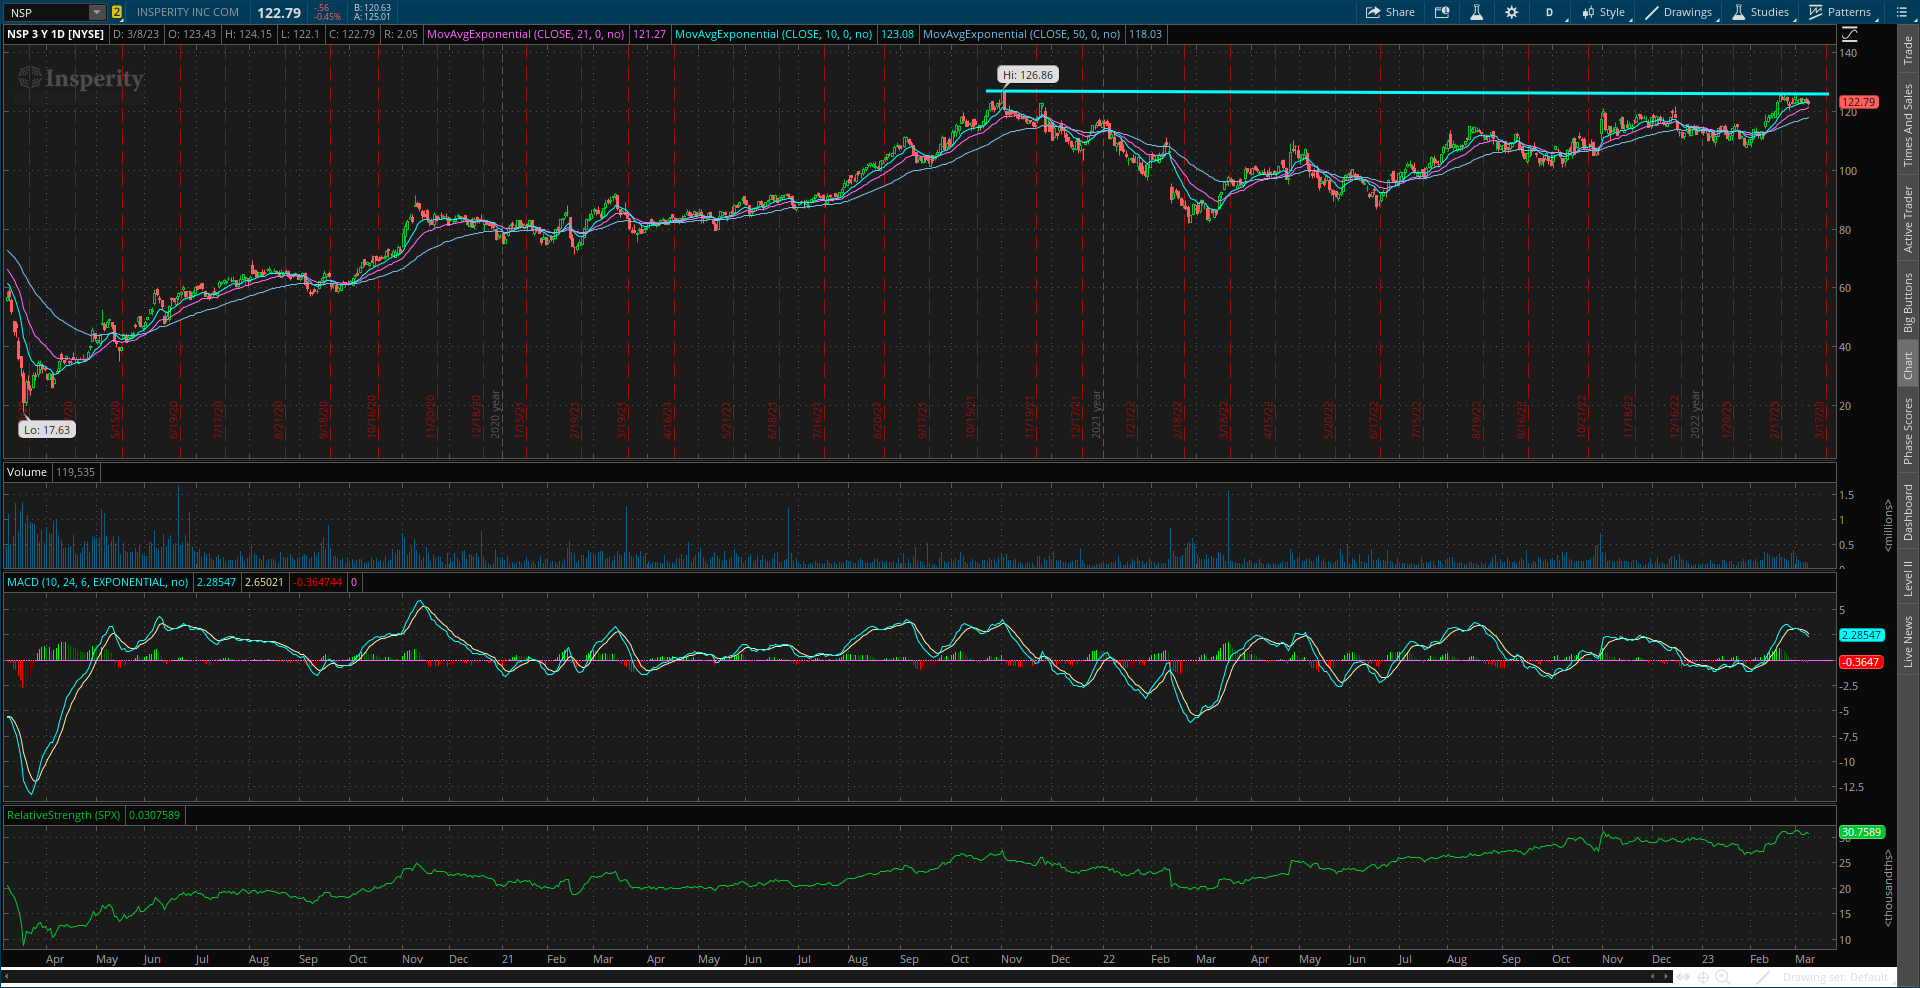Click the 21-period MovAvgExponential study label
This screenshot has height=988, width=1920.
click(525, 34)
